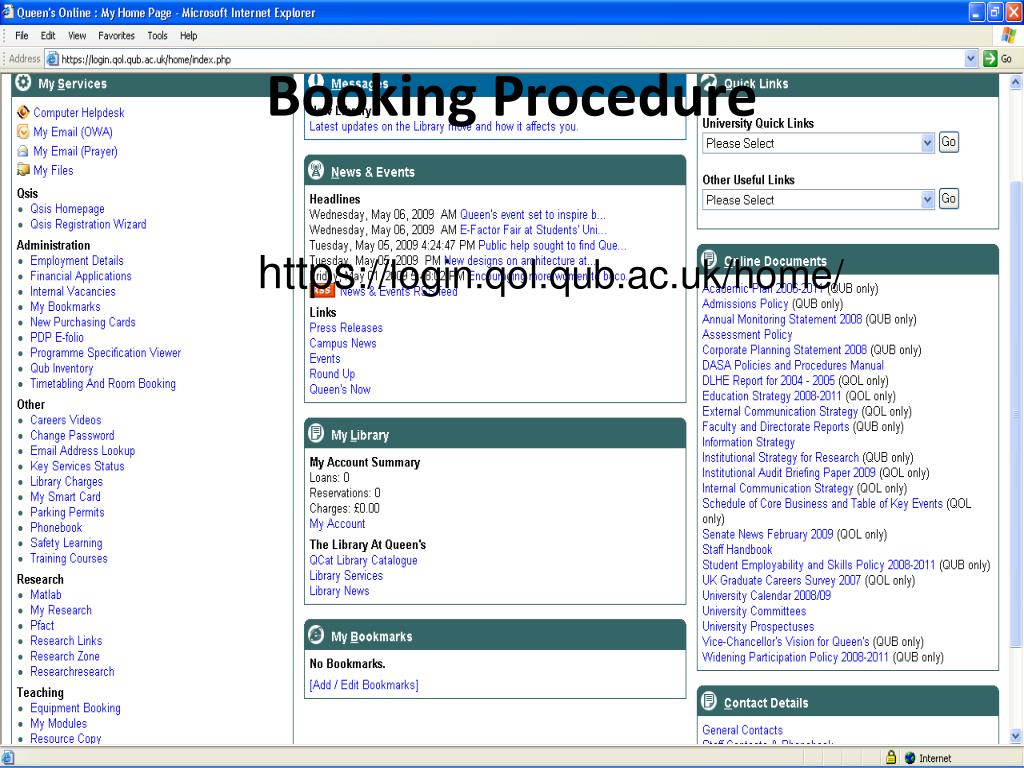
Task: Click the Internet zone globe icon
Action: 910,758
